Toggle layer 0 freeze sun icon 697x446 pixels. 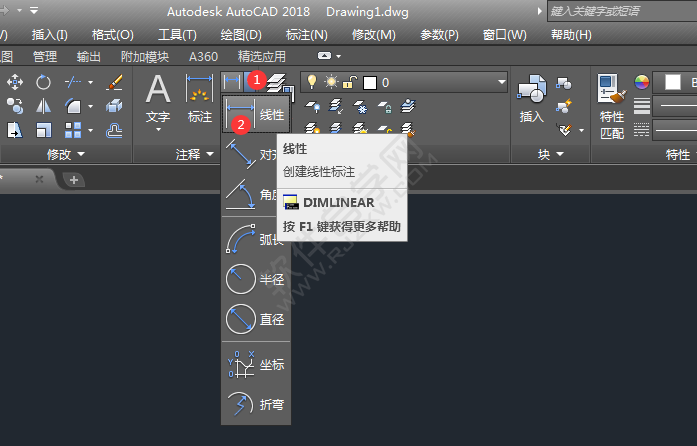coord(331,82)
